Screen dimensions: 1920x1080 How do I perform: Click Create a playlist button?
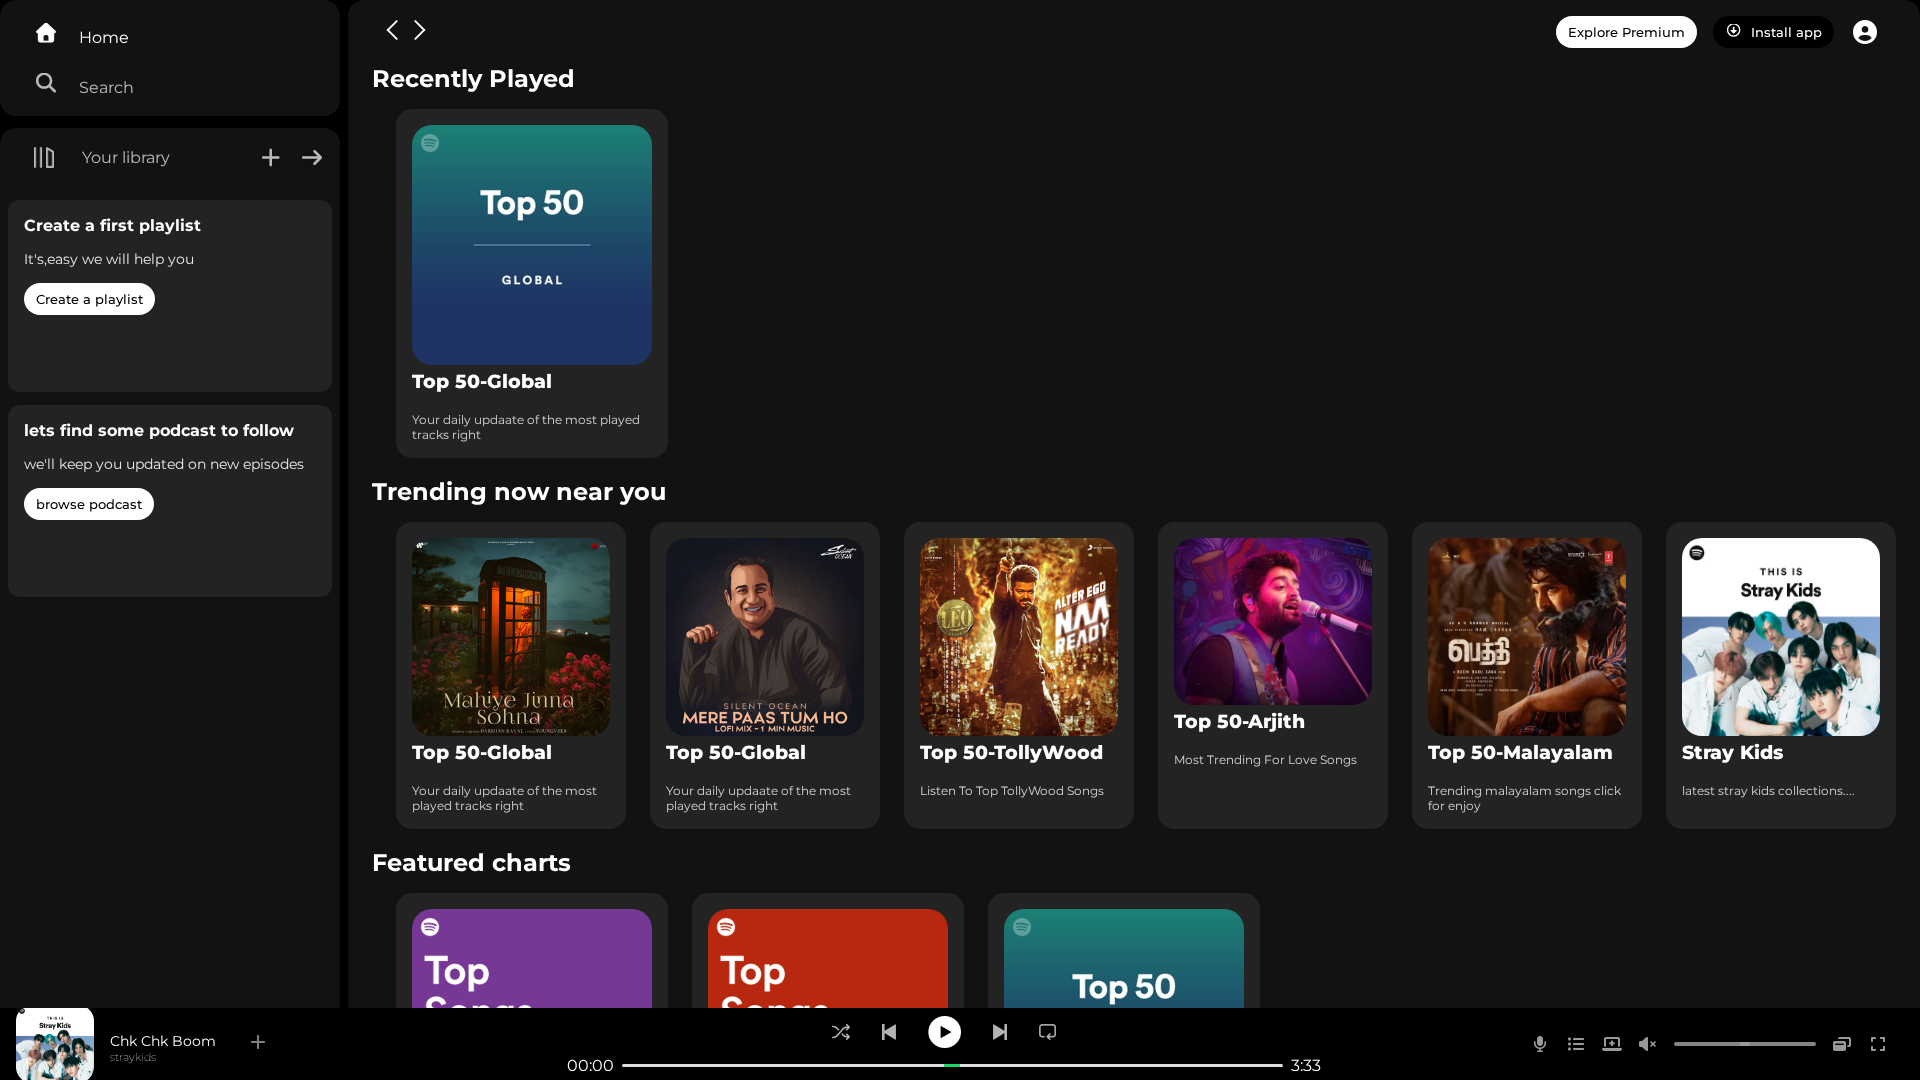pos(89,299)
